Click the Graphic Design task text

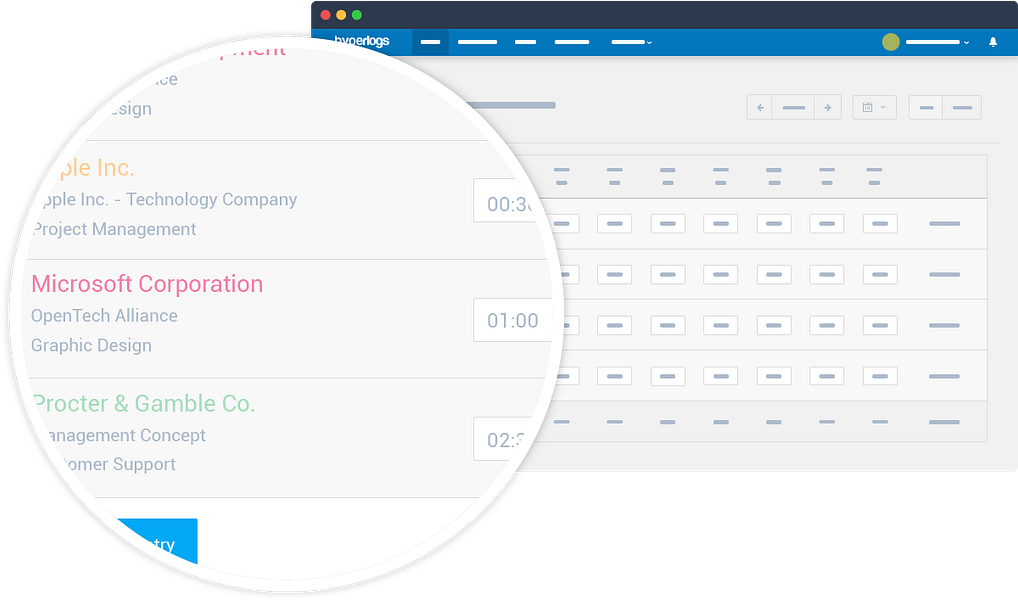[x=91, y=345]
